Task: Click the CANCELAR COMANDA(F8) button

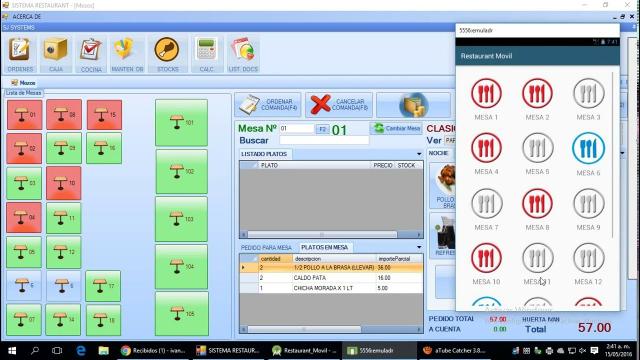Action: click(339, 104)
